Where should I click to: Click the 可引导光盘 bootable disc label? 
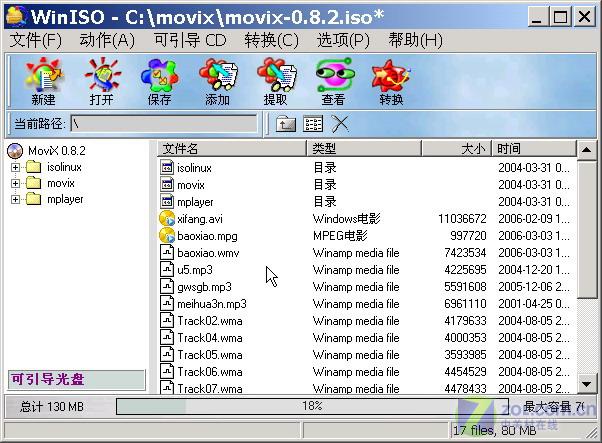click(76, 379)
